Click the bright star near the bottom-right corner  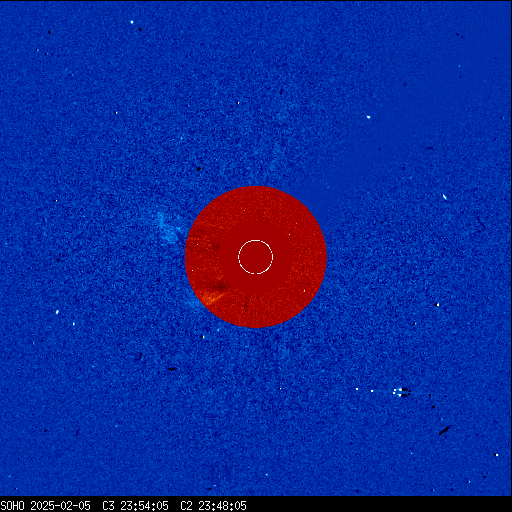click(x=496, y=455)
